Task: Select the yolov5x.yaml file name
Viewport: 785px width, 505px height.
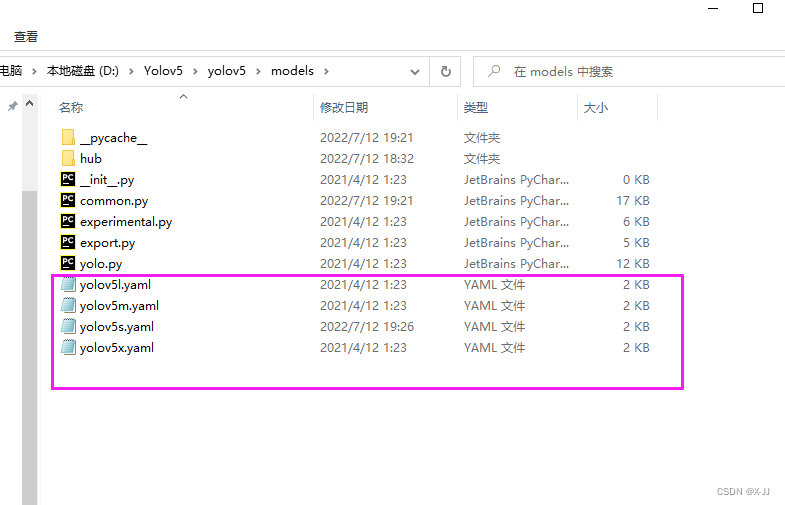Action: click(117, 348)
